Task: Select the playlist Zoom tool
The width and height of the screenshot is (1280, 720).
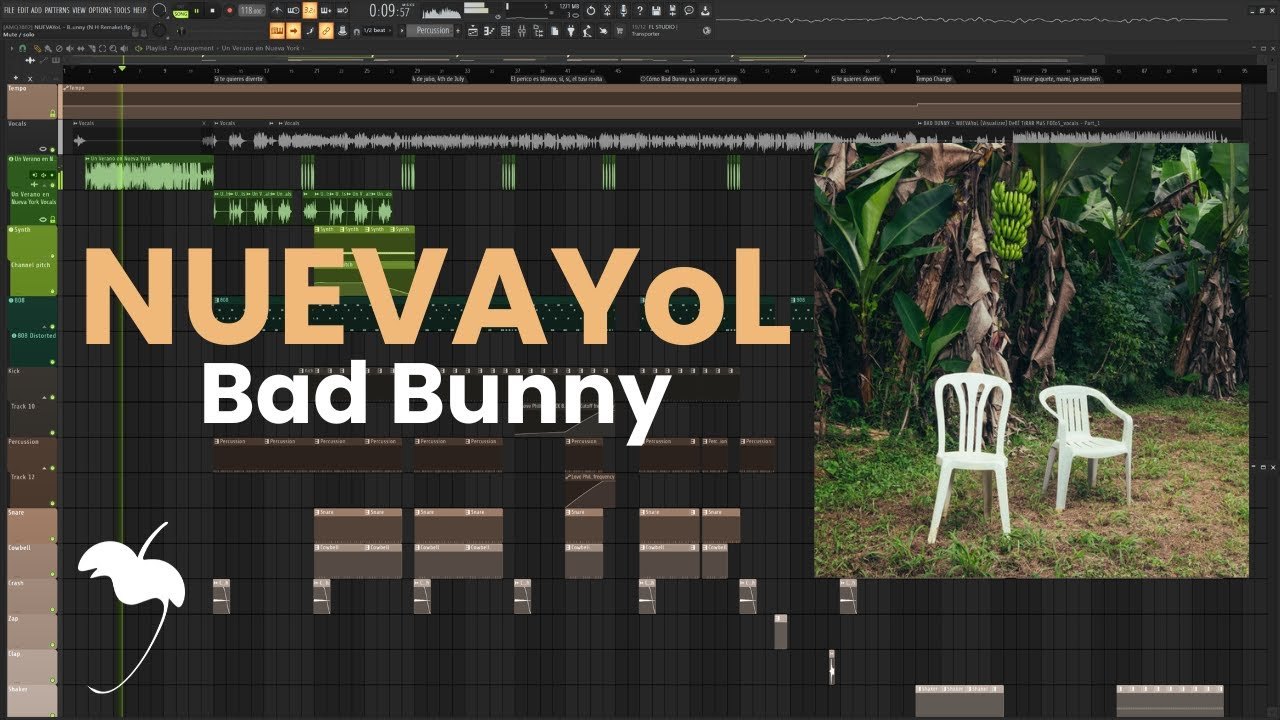Action: click(x=113, y=48)
